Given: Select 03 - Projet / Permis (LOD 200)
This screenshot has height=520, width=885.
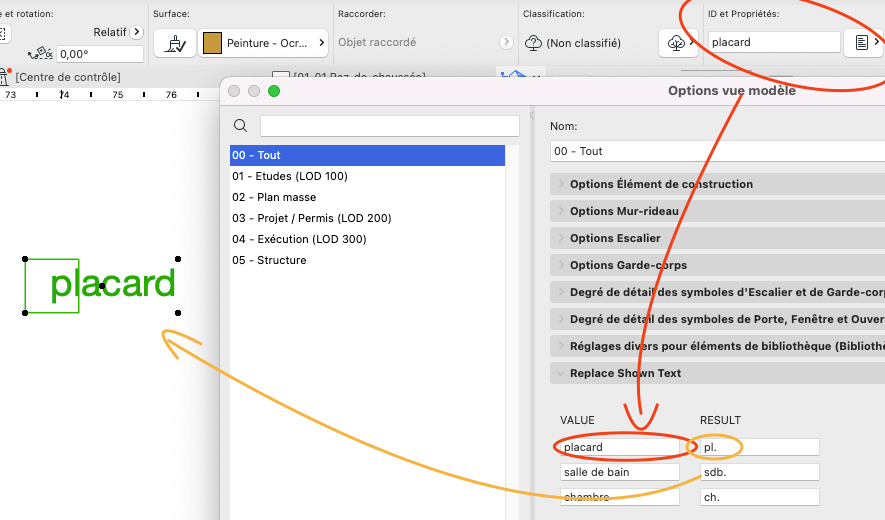Looking at the screenshot, I should tap(367, 218).
